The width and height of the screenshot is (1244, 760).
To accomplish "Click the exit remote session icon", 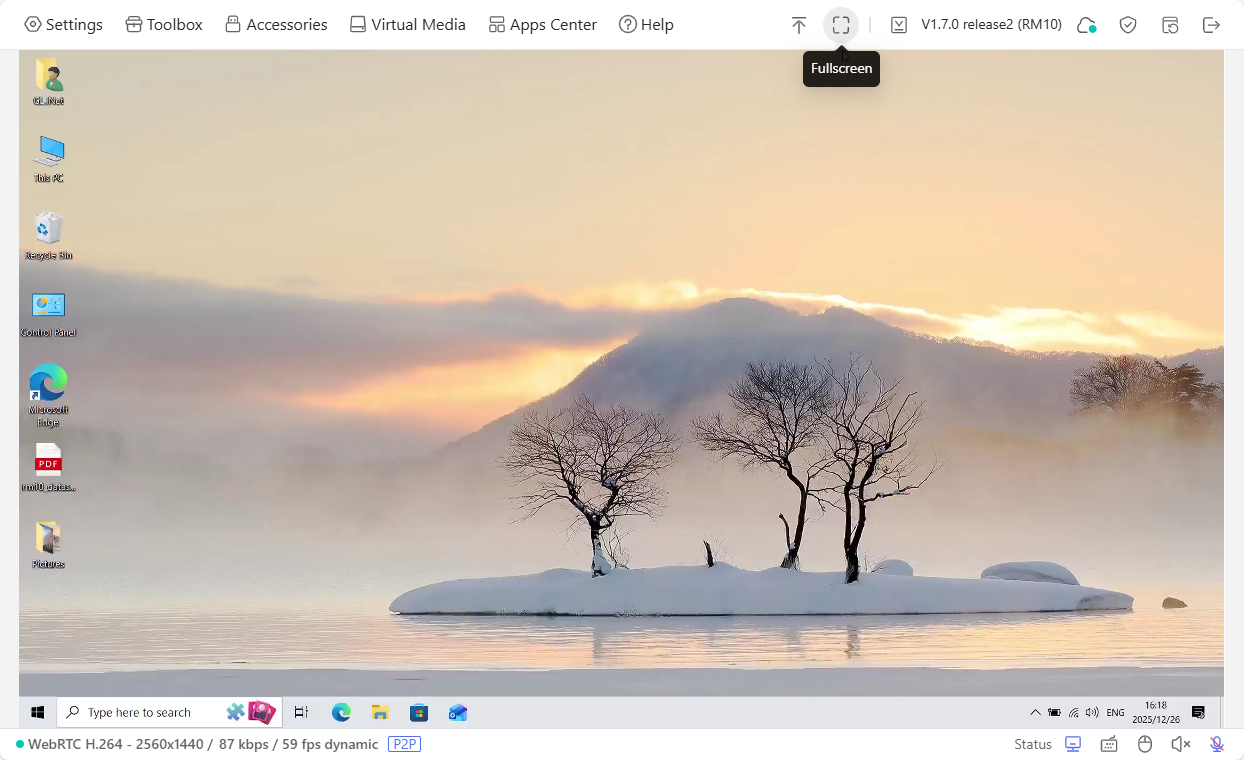I will coord(1211,24).
